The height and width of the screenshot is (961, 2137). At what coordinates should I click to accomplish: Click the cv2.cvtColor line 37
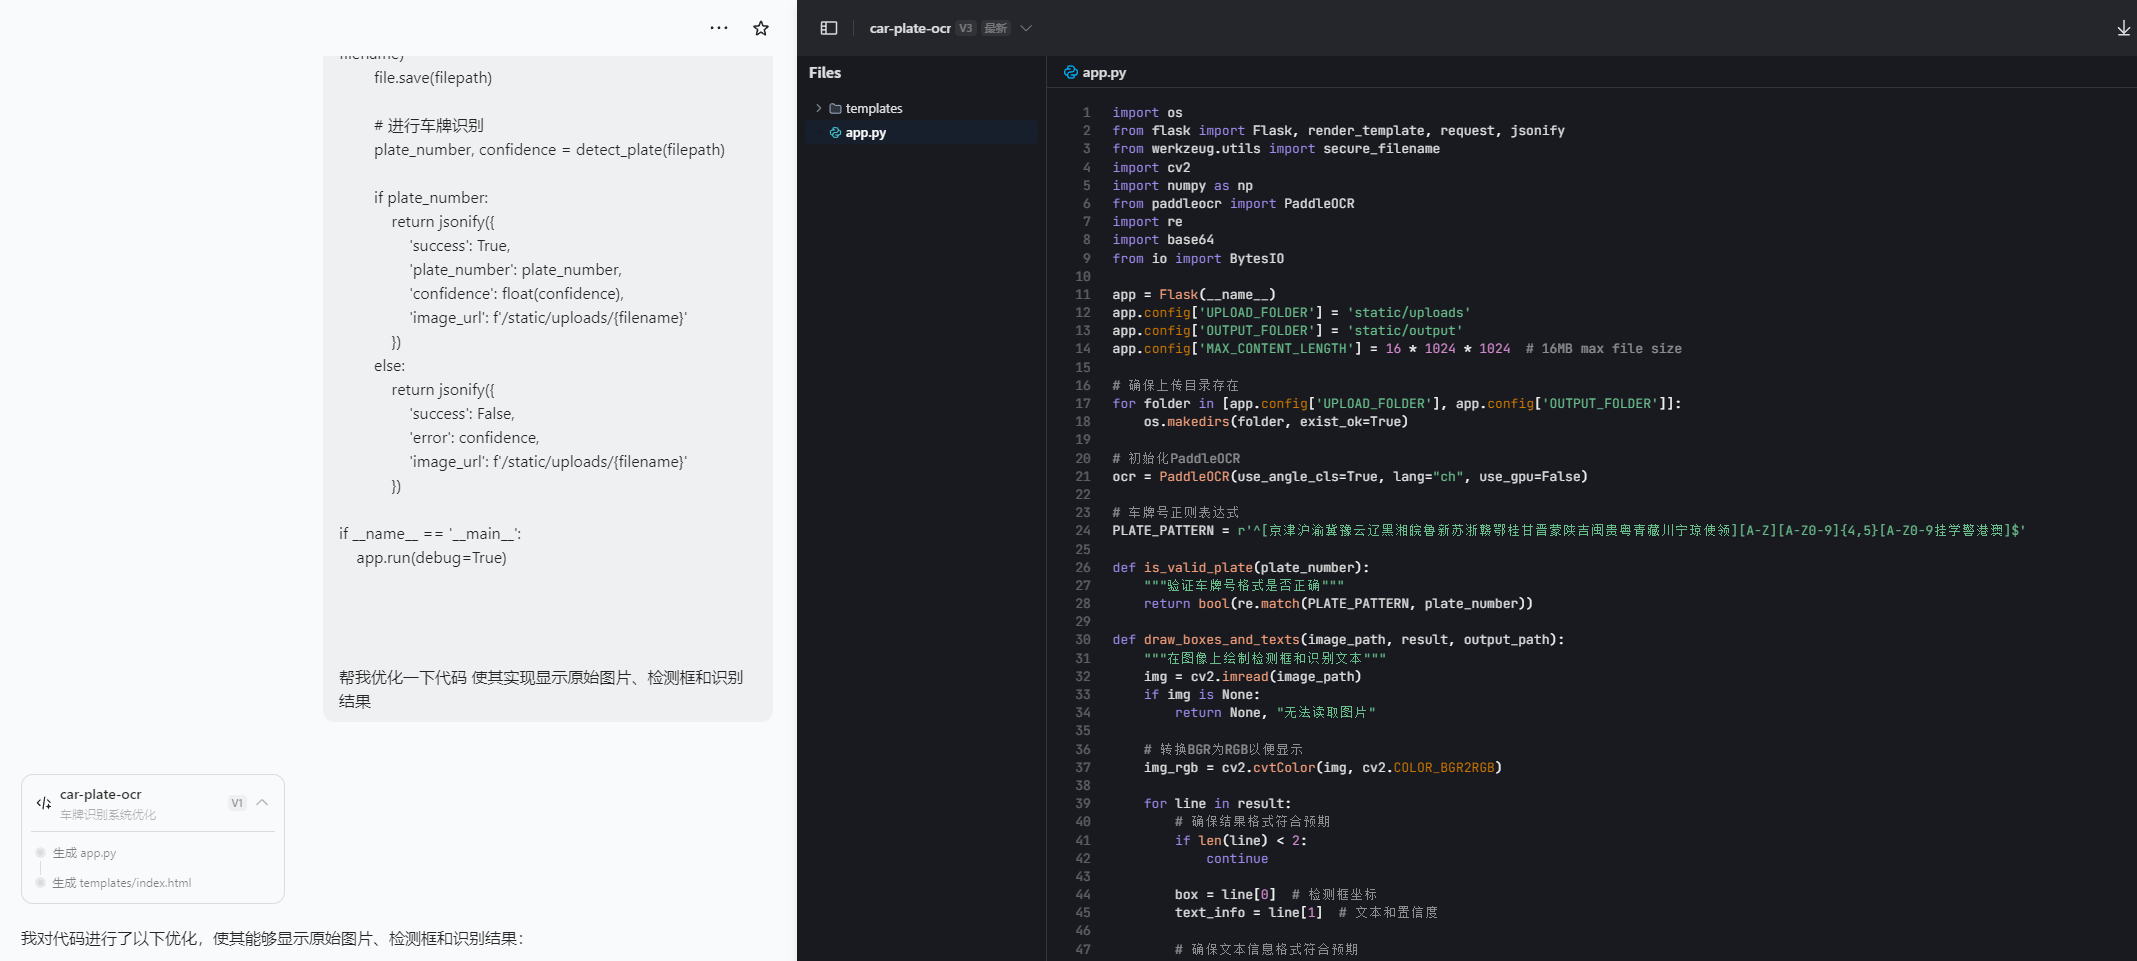pyautogui.click(x=1323, y=767)
